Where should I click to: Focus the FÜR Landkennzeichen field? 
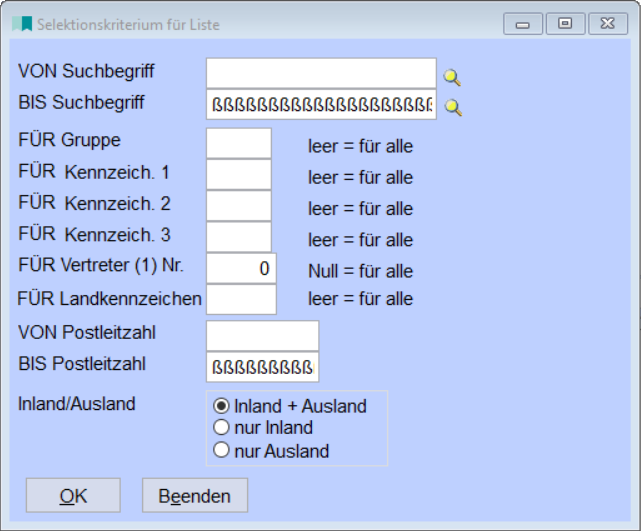tap(241, 299)
